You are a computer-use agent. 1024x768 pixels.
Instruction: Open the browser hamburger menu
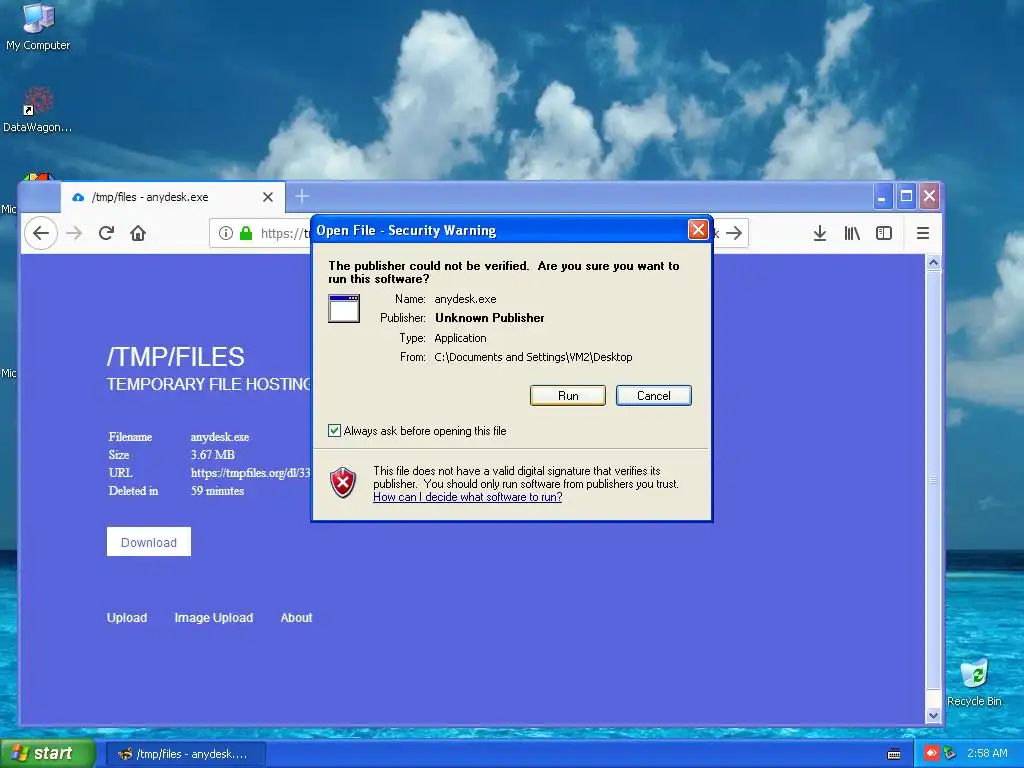(x=923, y=233)
